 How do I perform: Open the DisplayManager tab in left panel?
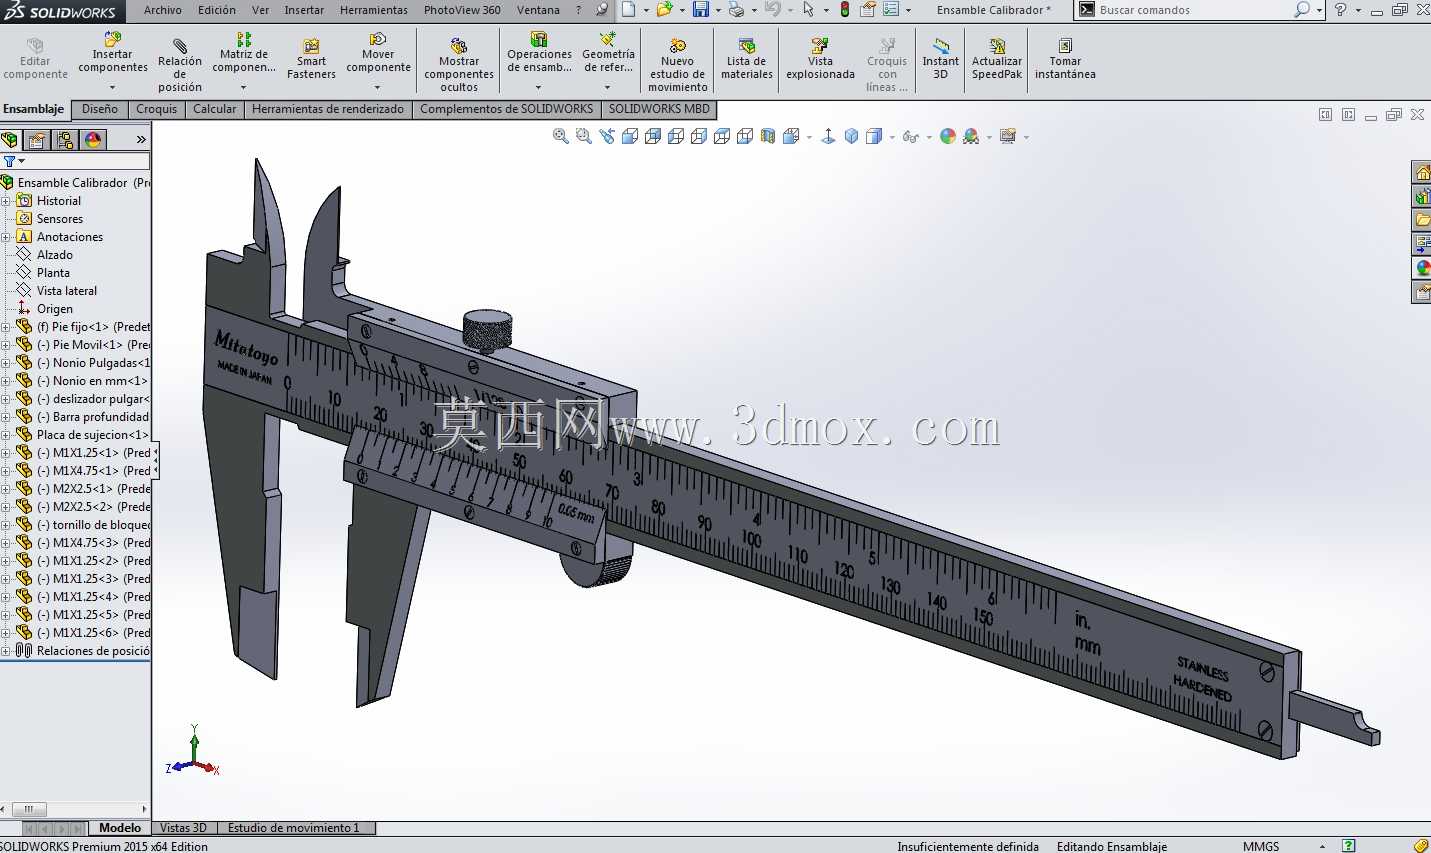tap(94, 140)
